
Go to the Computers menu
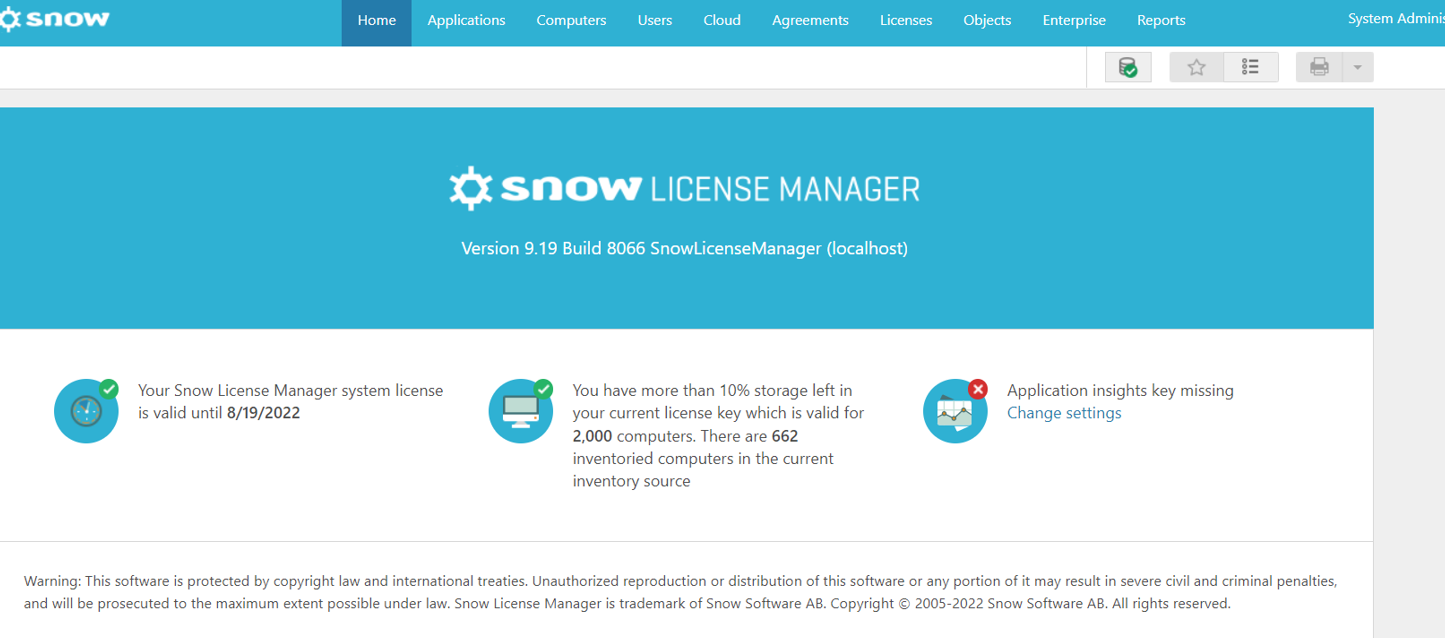click(571, 20)
